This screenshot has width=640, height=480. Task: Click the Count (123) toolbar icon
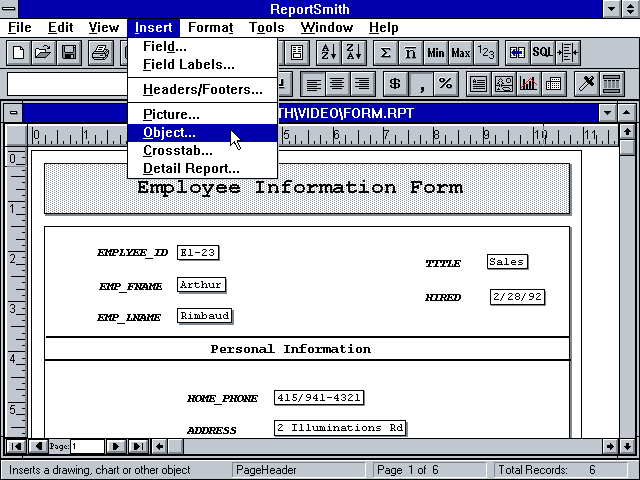click(x=486, y=53)
